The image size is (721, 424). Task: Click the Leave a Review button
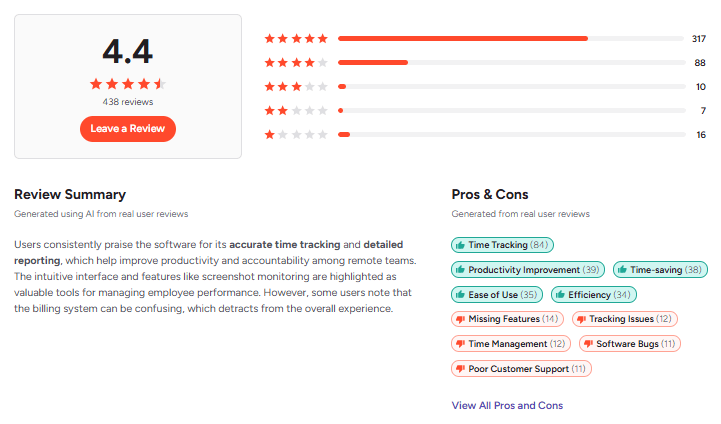click(x=128, y=129)
